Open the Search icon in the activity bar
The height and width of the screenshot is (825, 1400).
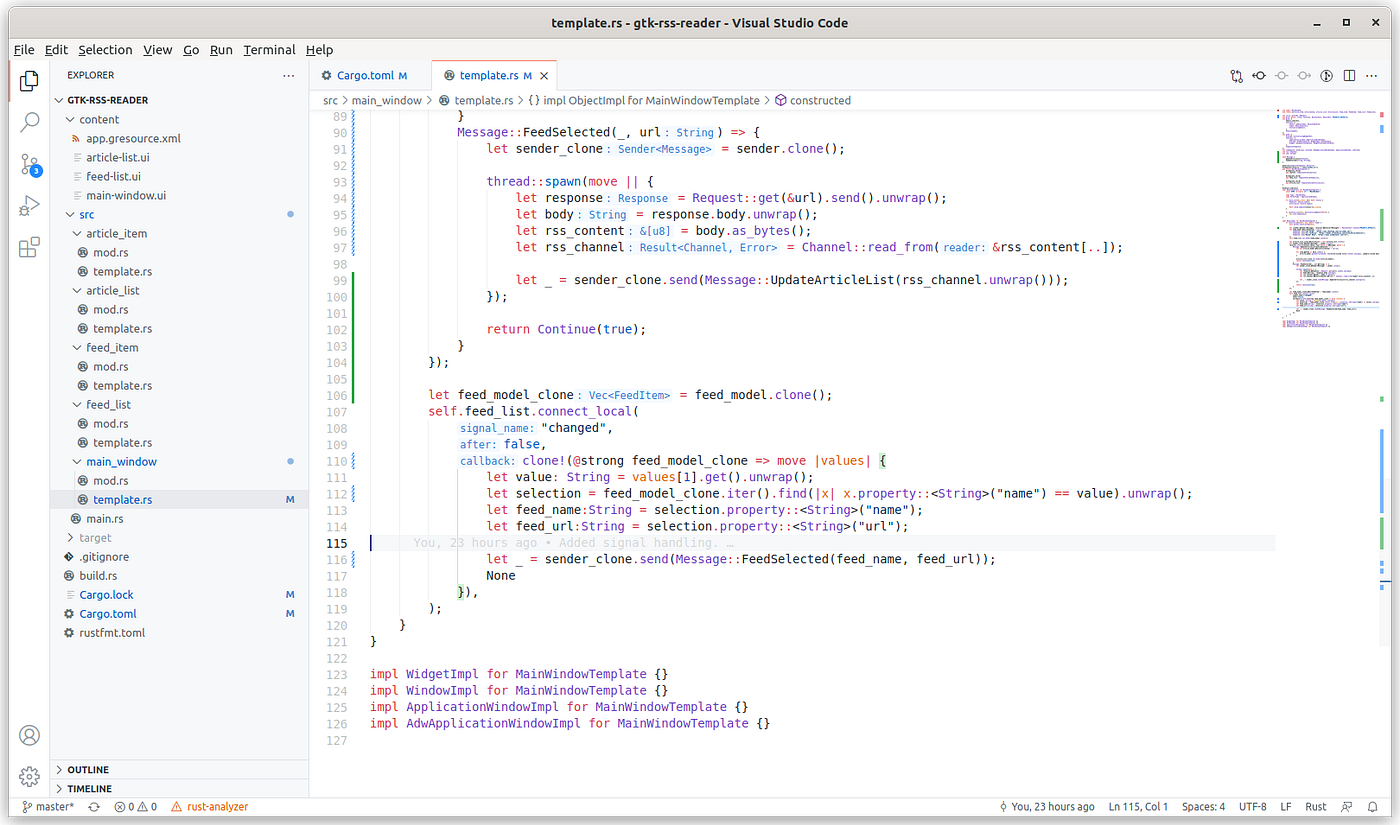(29, 121)
